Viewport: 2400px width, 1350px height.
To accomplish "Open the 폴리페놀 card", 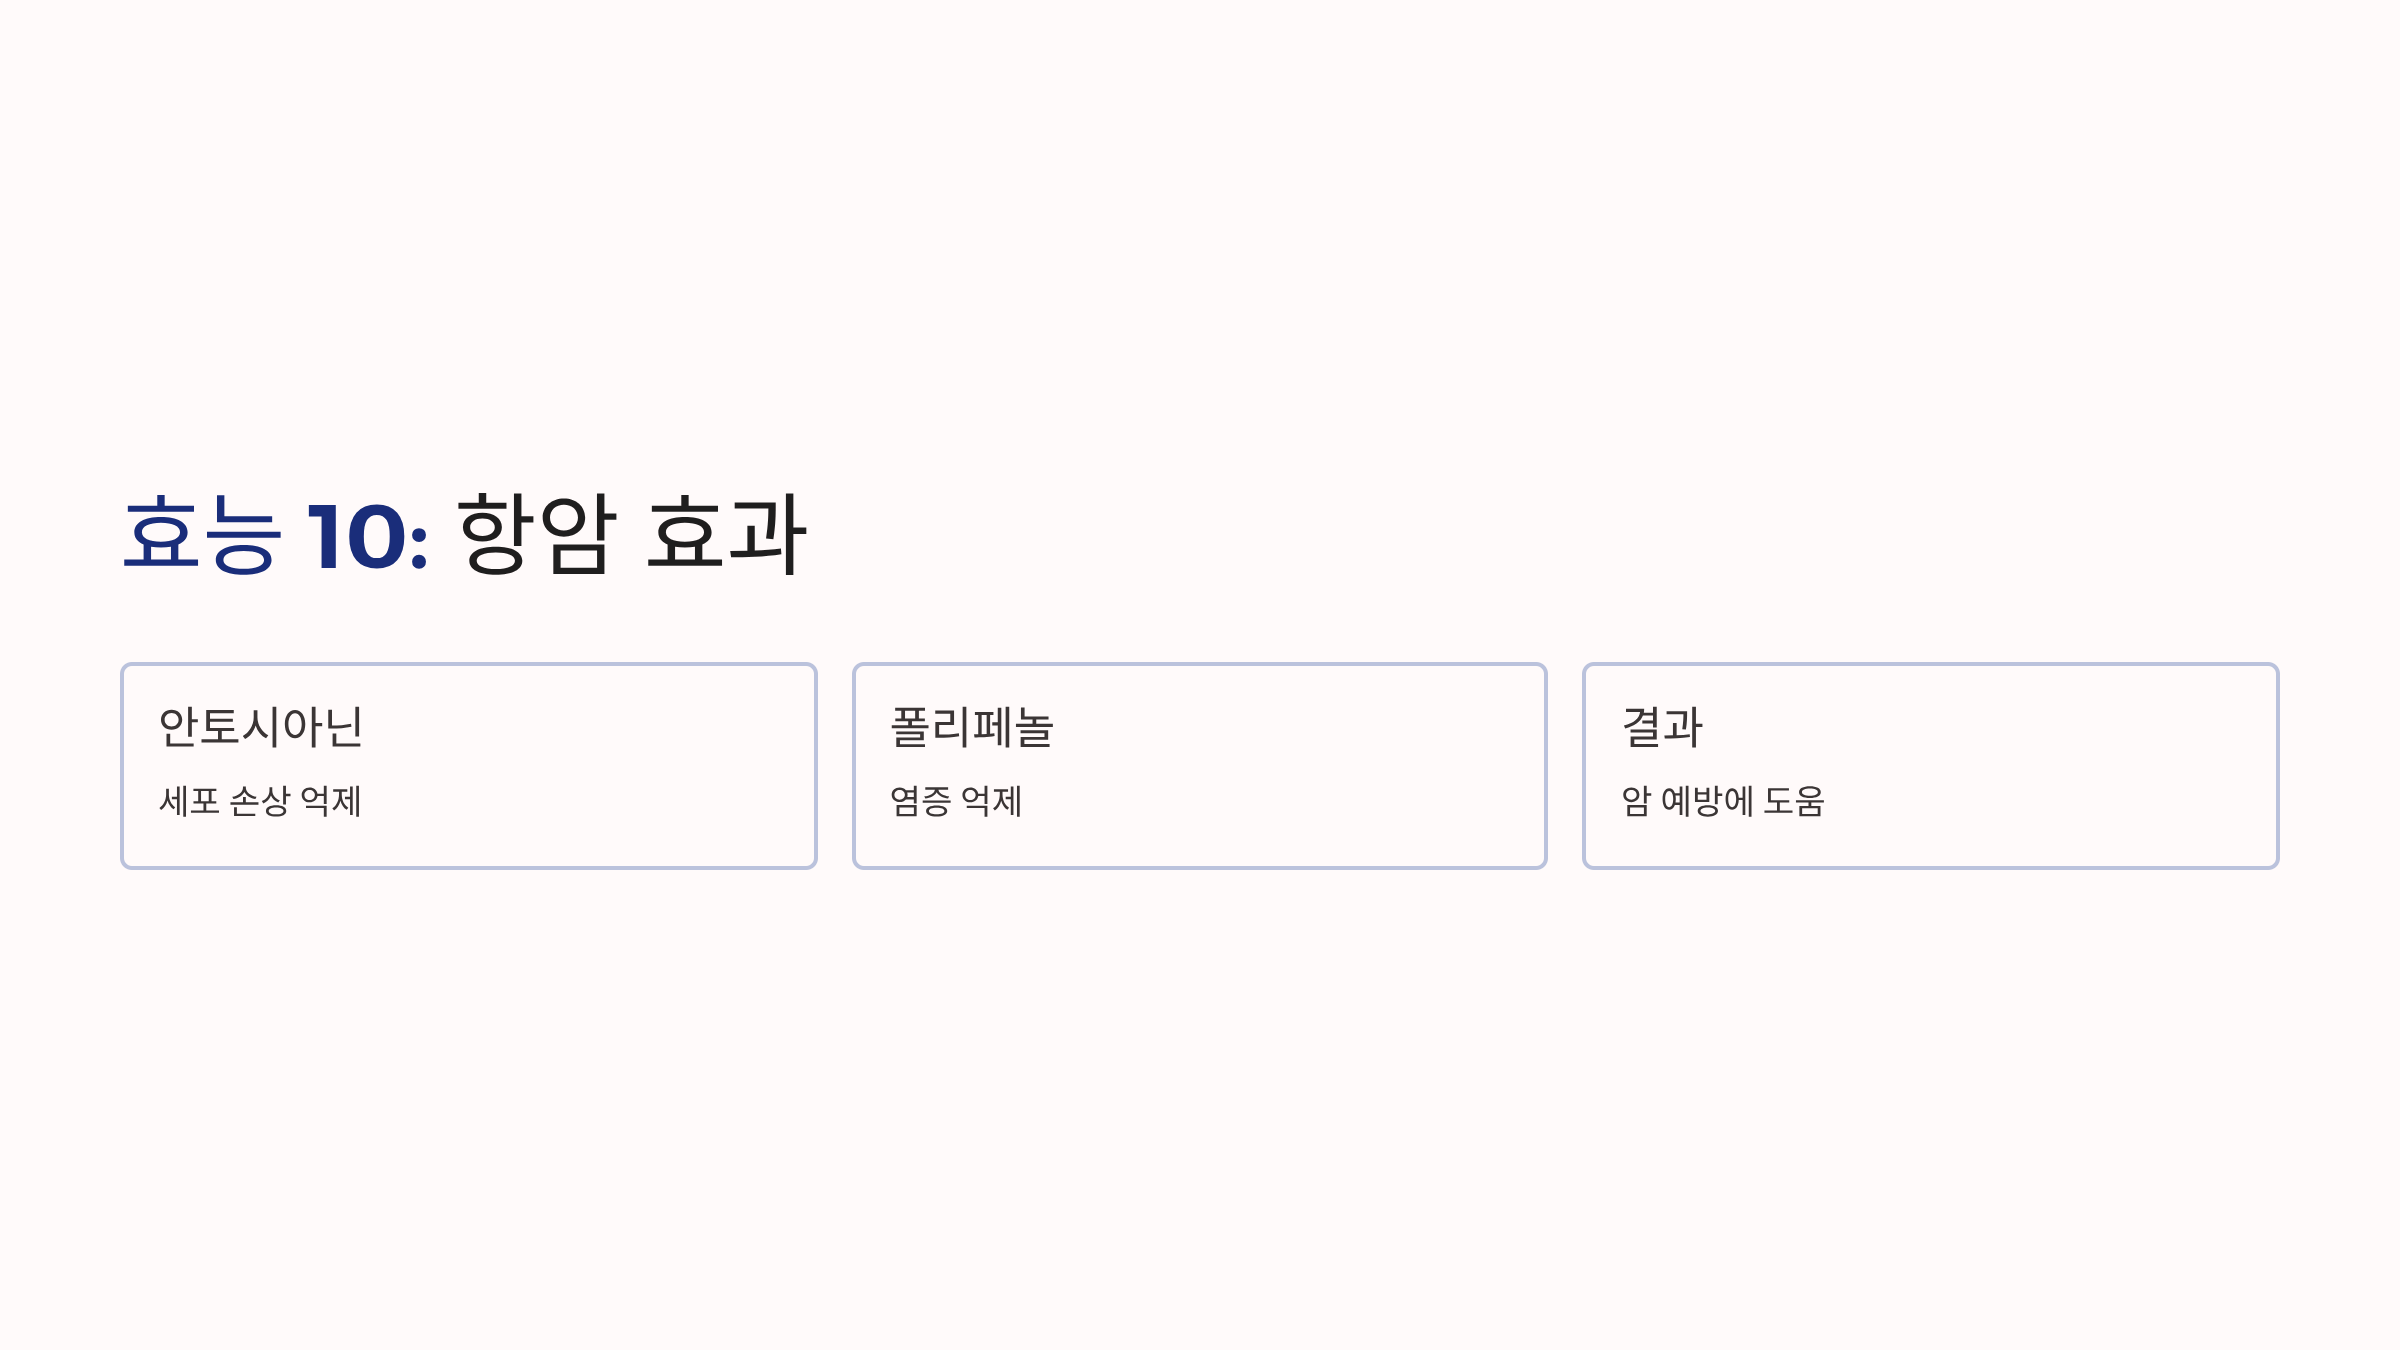I will 1200,766.
